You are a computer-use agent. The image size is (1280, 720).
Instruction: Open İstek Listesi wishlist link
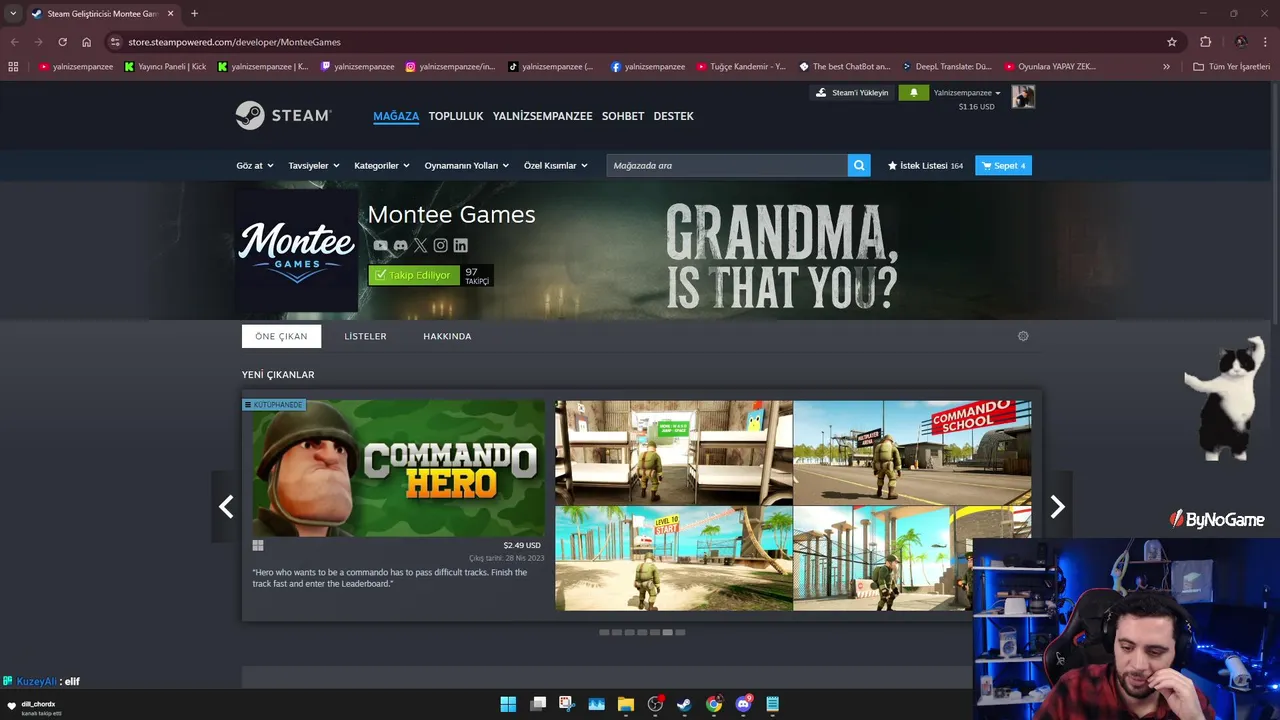point(925,165)
